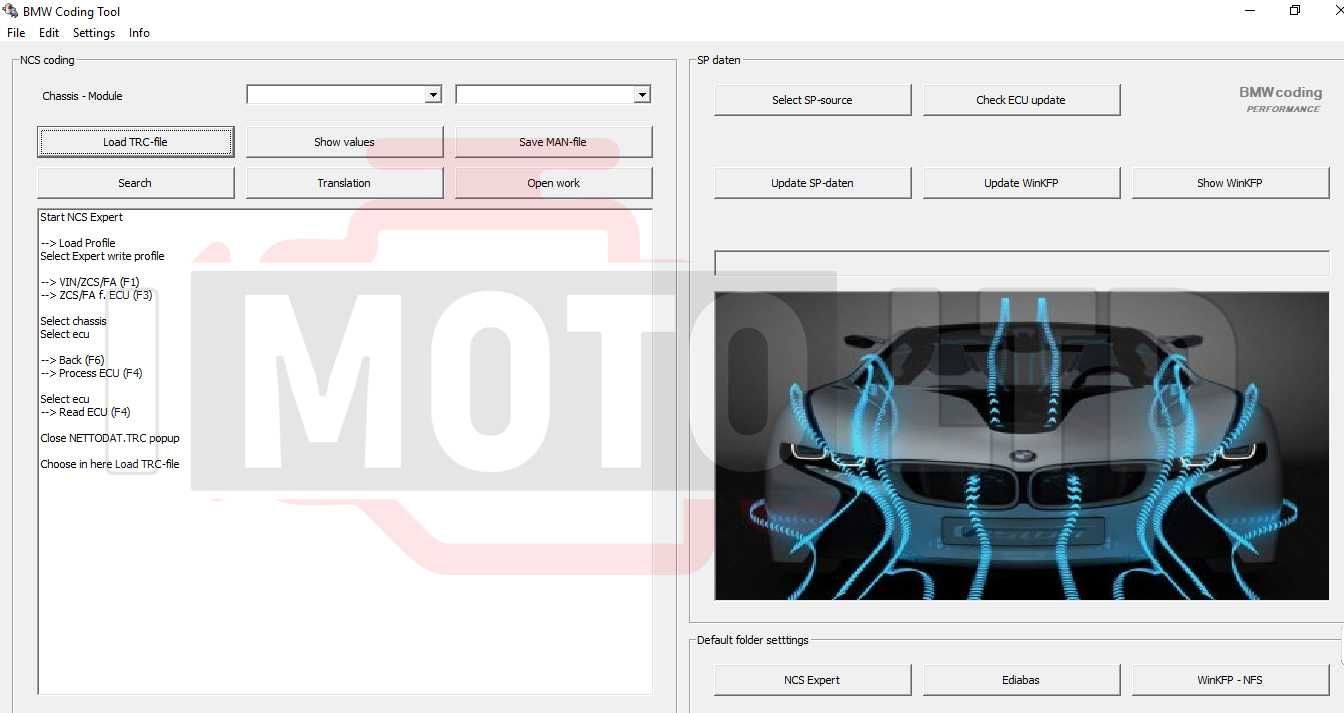The height and width of the screenshot is (713, 1344).
Task: Open the Edit menu
Action: tap(49, 33)
